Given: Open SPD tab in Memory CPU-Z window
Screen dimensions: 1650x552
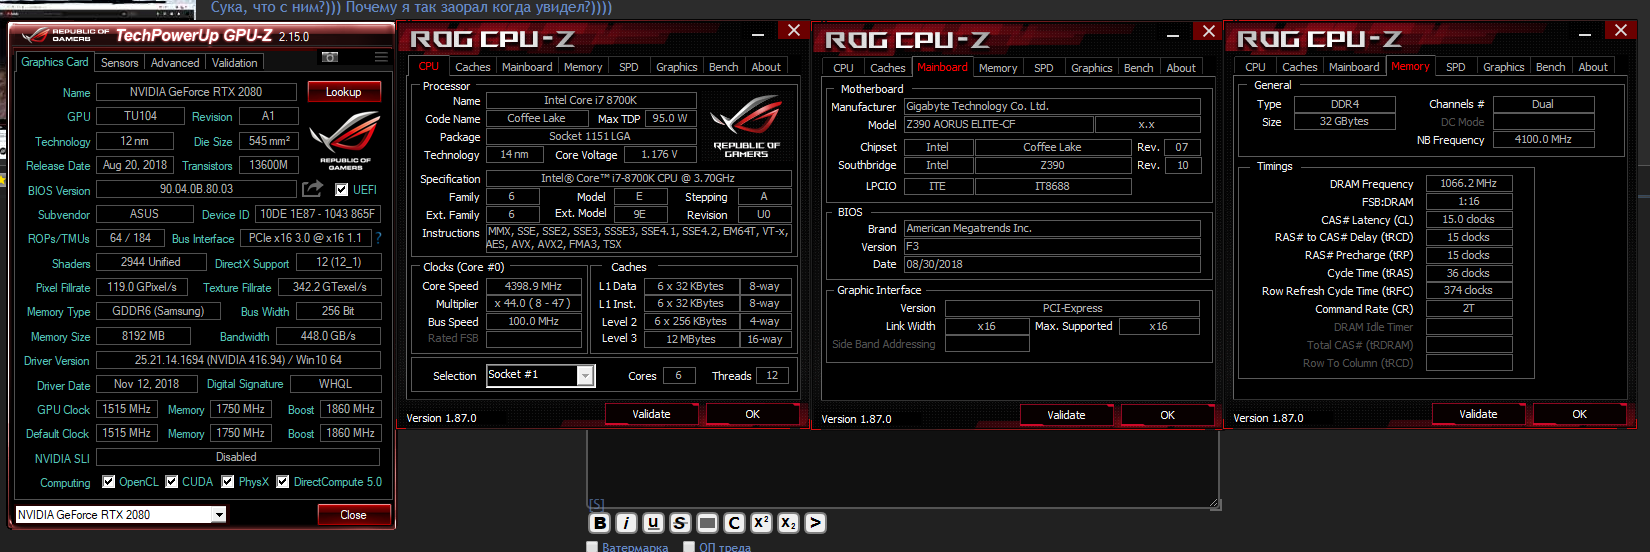Looking at the screenshot, I should tap(1456, 67).
